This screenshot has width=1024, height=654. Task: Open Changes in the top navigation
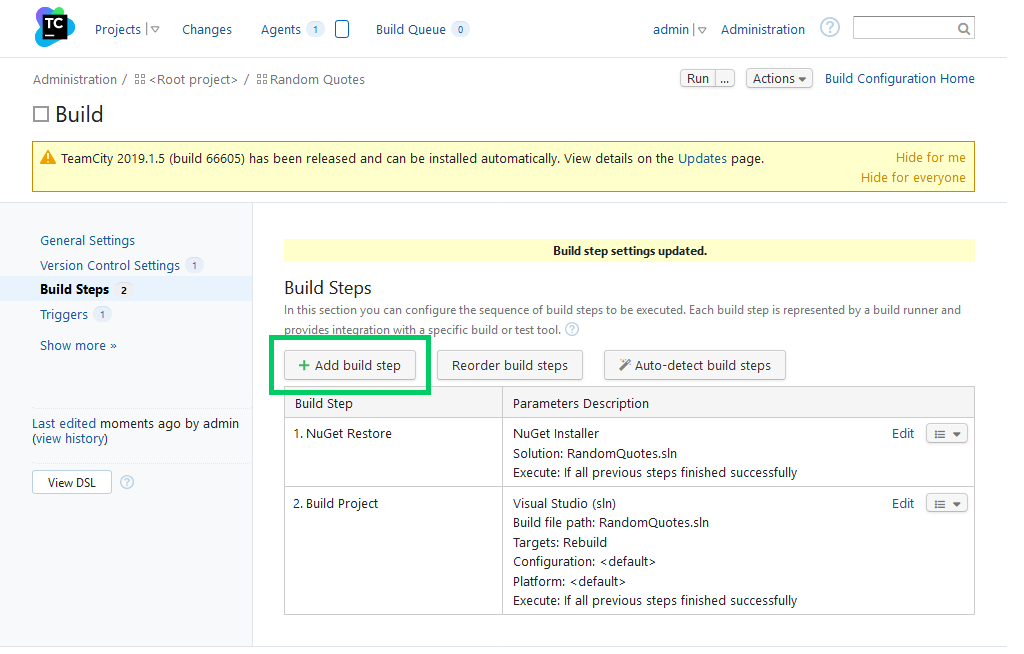[x=207, y=29]
